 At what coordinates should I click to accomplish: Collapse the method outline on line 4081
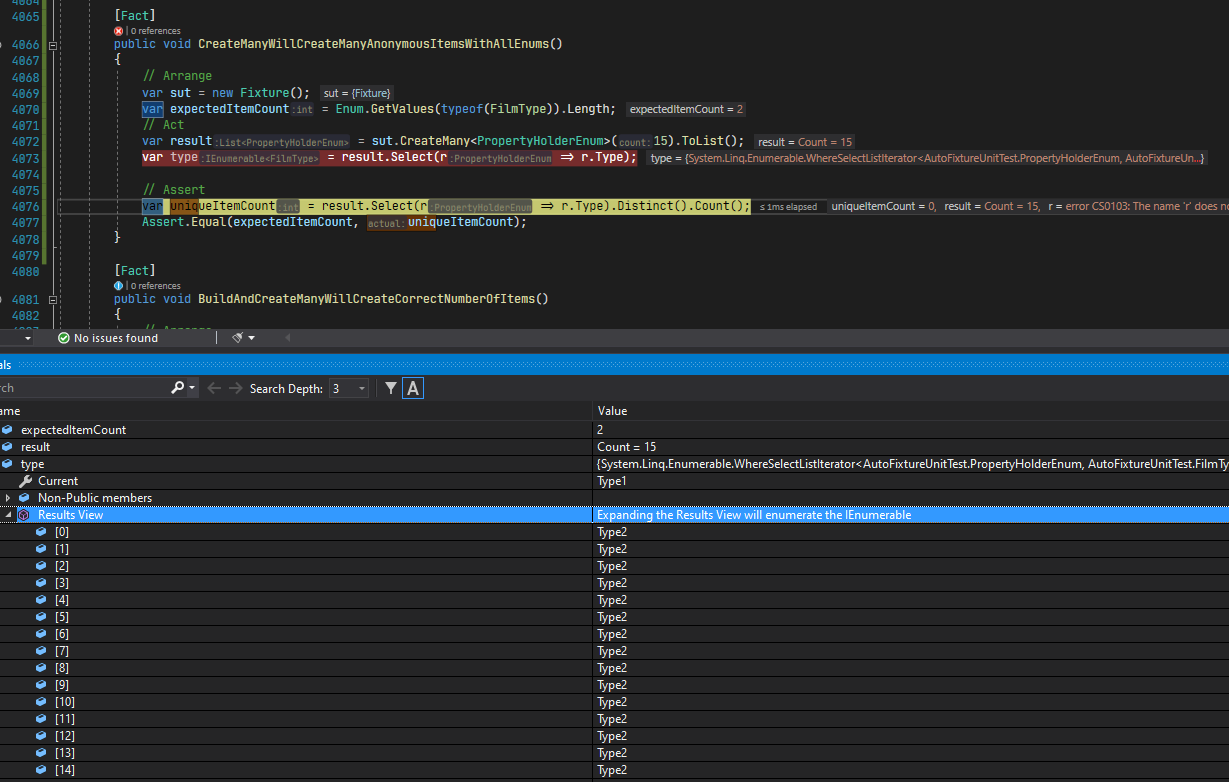(53, 298)
